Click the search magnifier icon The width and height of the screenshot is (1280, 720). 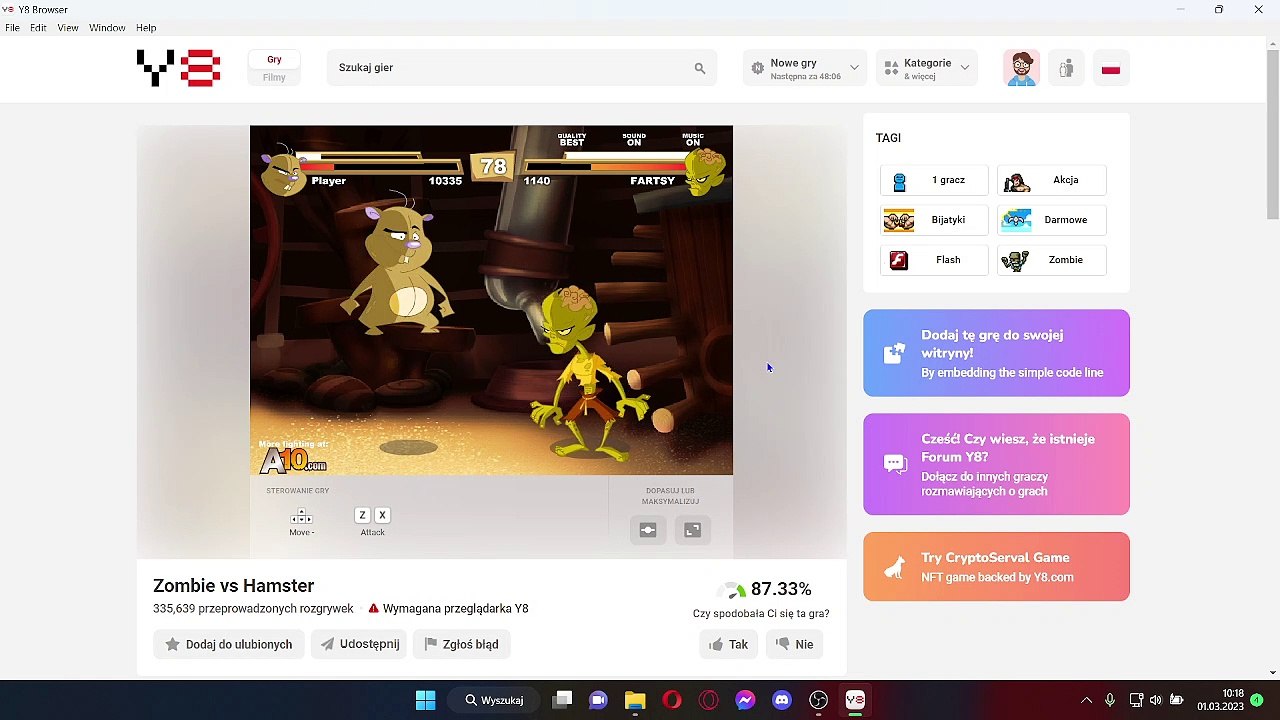click(700, 68)
